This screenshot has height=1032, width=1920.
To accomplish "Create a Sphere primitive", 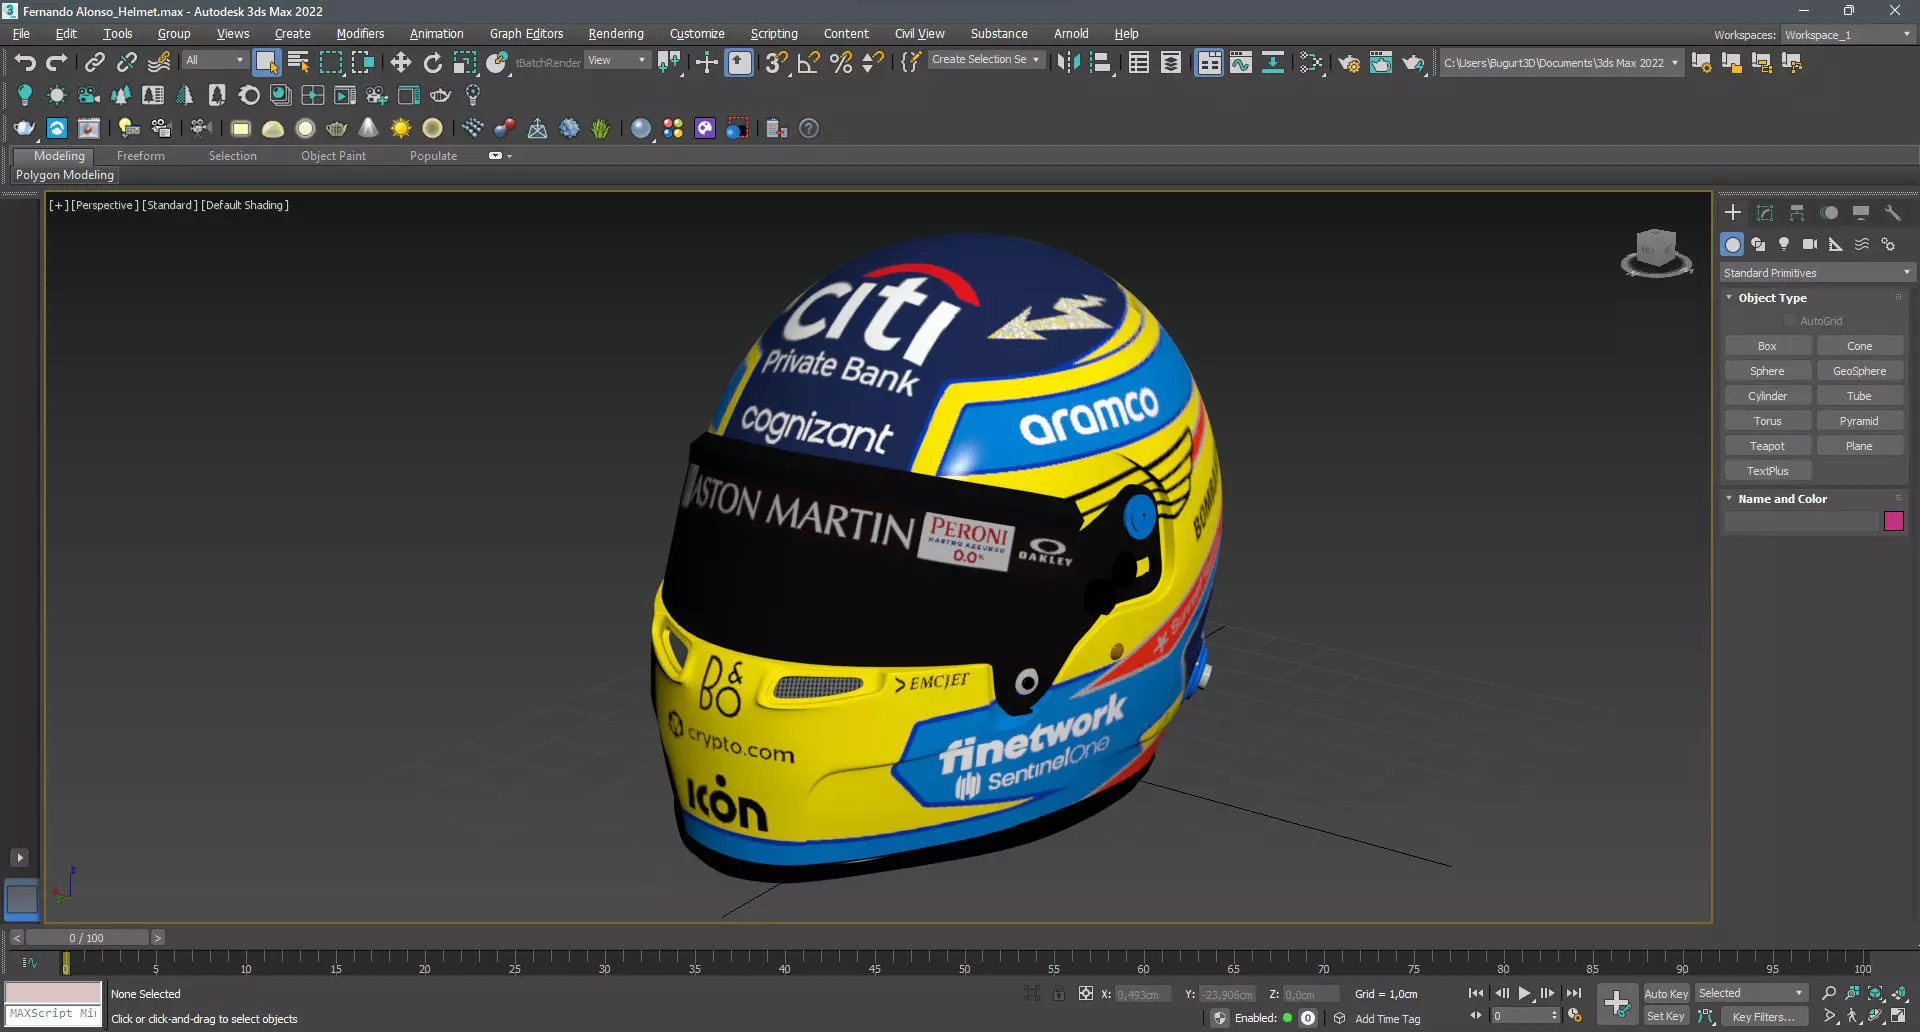I will (1767, 371).
